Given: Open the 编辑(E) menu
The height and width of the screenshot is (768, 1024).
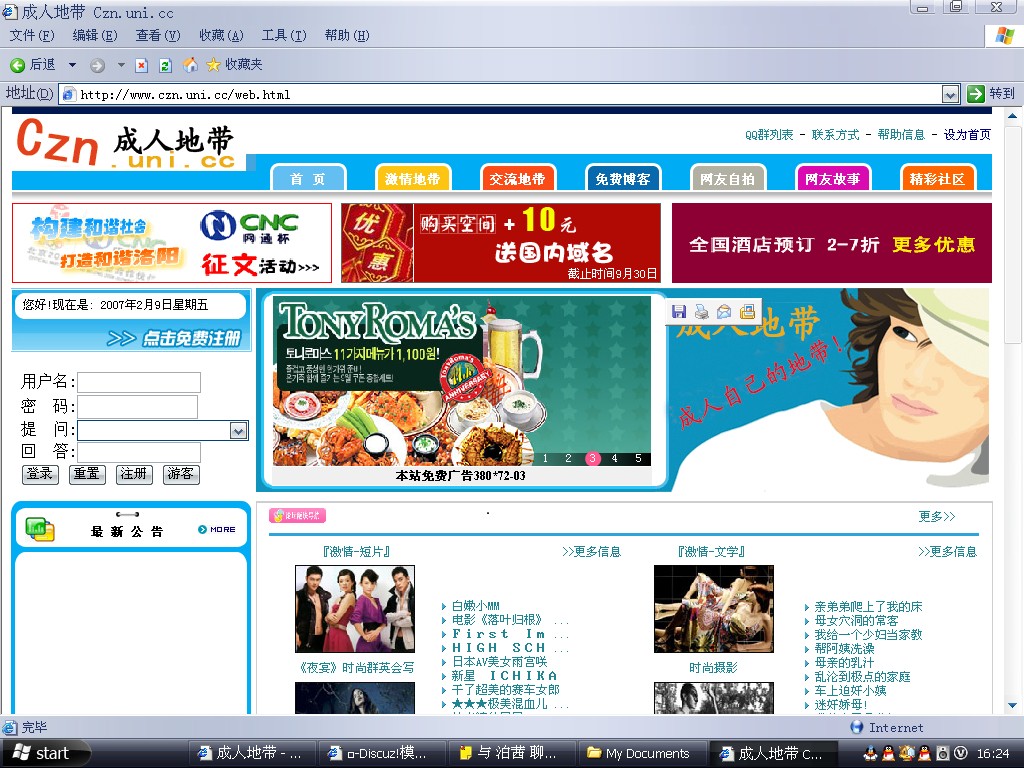Looking at the screenshot, I should point(95,35).
